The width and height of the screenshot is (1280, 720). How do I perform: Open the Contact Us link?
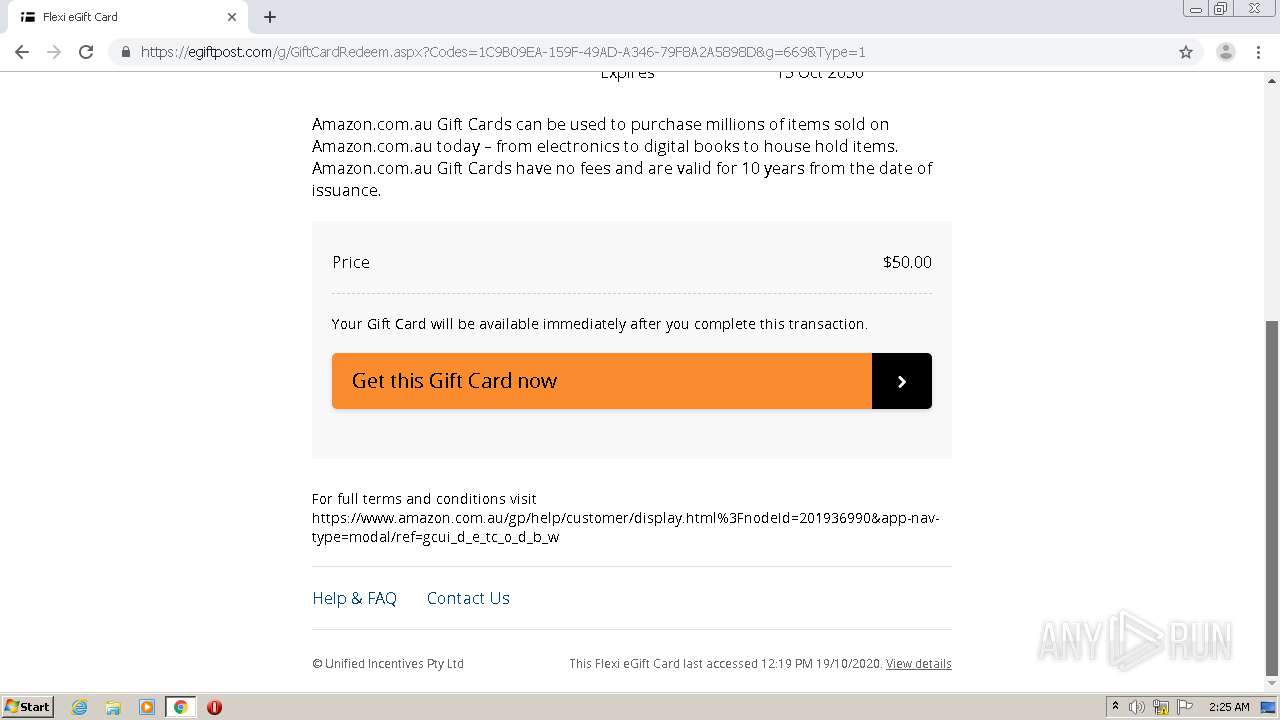468,598
